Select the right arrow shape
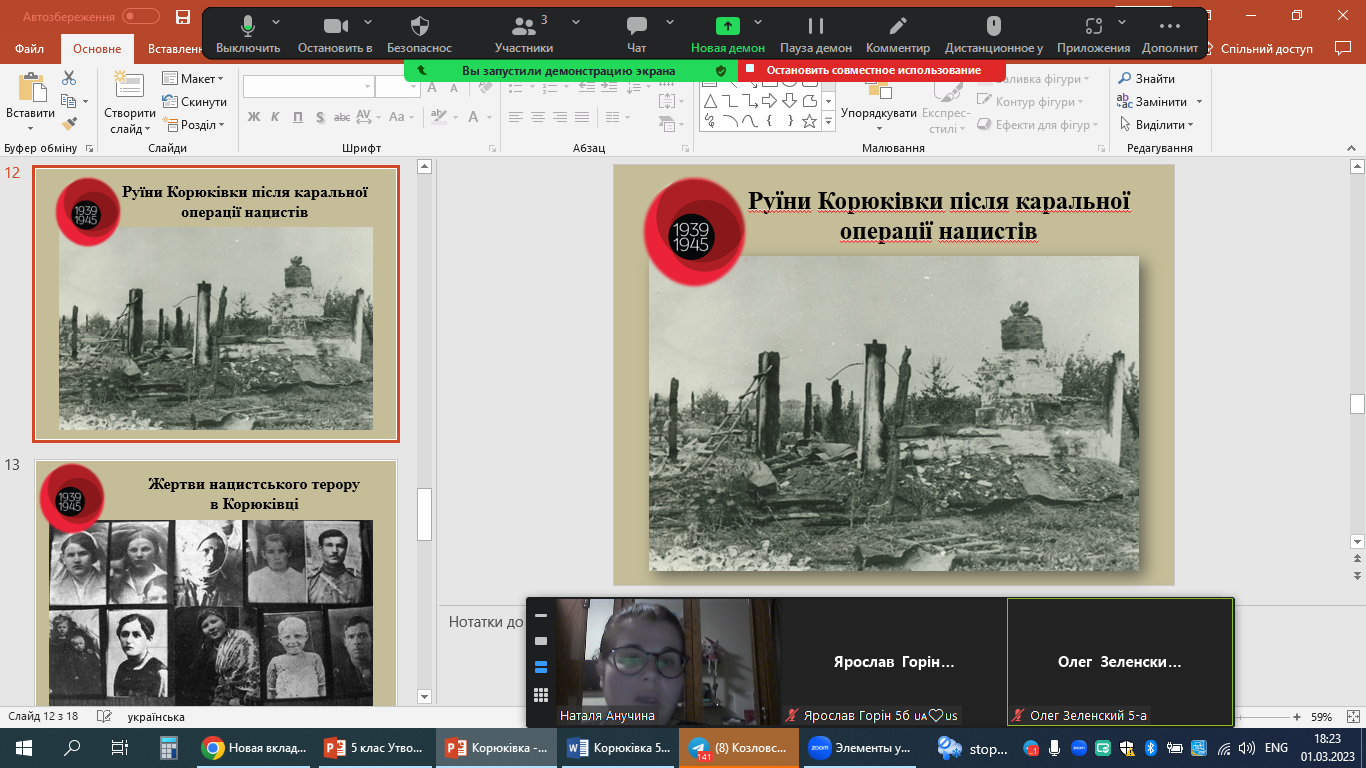 point(769,101)
